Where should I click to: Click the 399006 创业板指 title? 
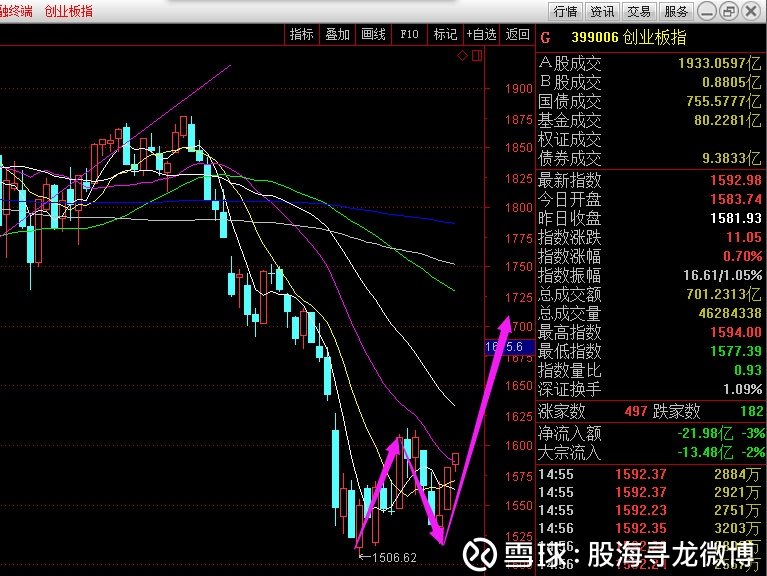(x=629, y=37)
